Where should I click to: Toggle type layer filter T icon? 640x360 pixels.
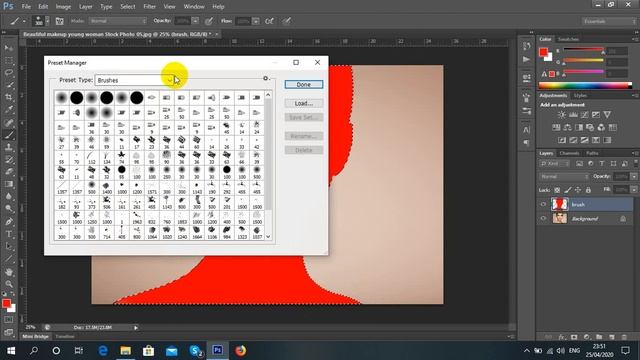click(602, 164)
